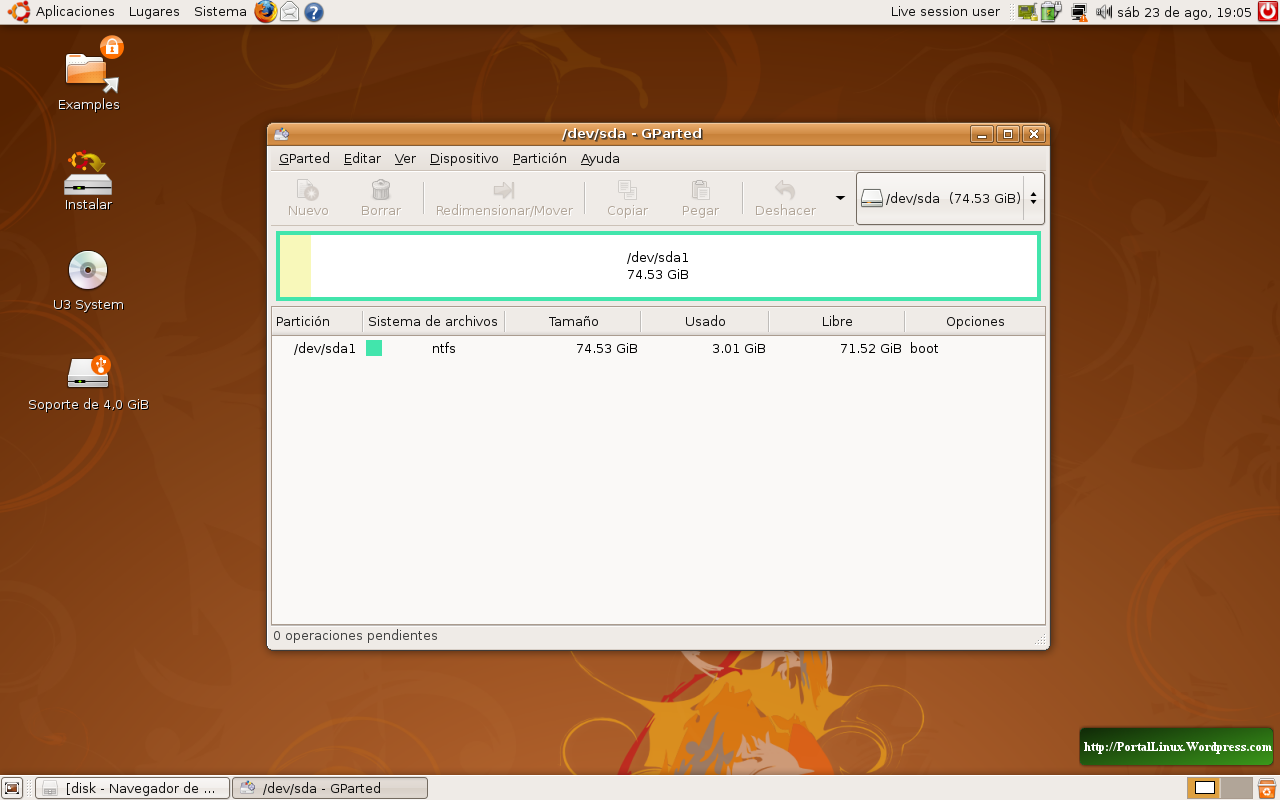Click the Partición column header
The height and width of the screenshot is (800, 1280).
317,321
